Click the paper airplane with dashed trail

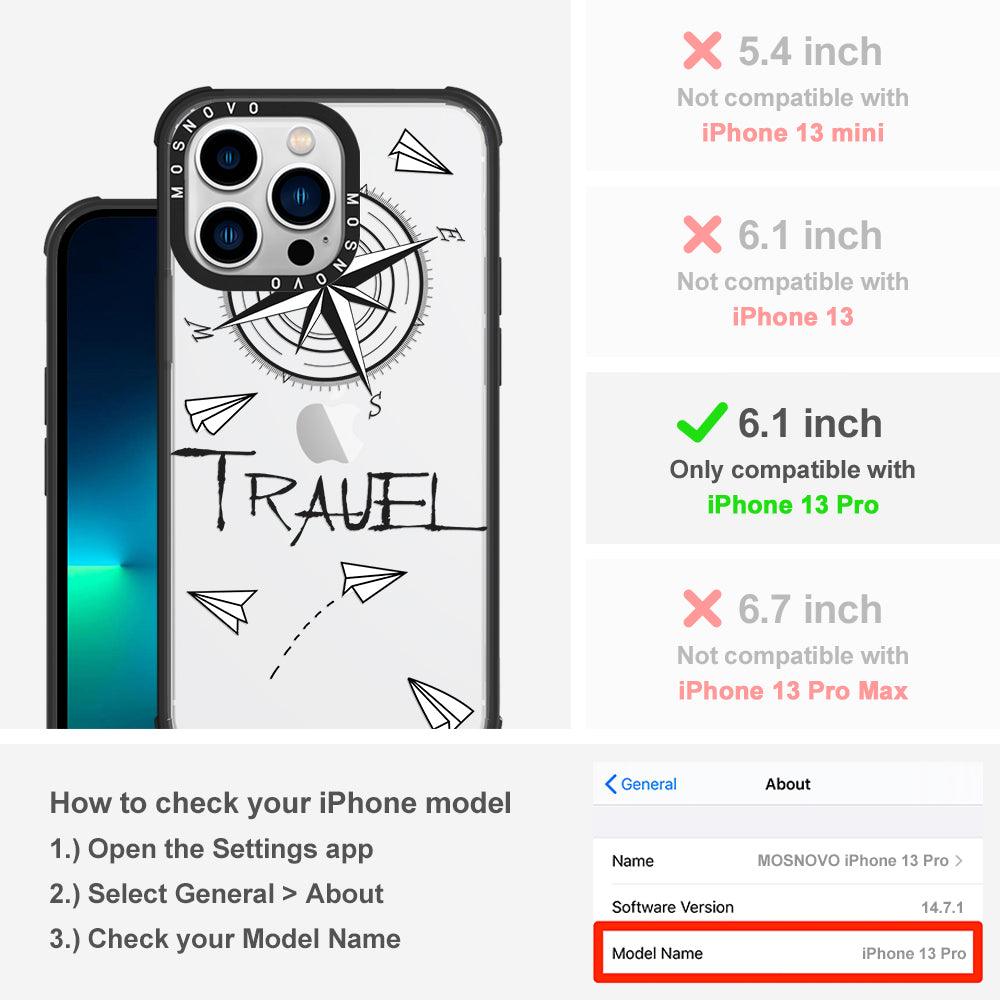point(372,580)
